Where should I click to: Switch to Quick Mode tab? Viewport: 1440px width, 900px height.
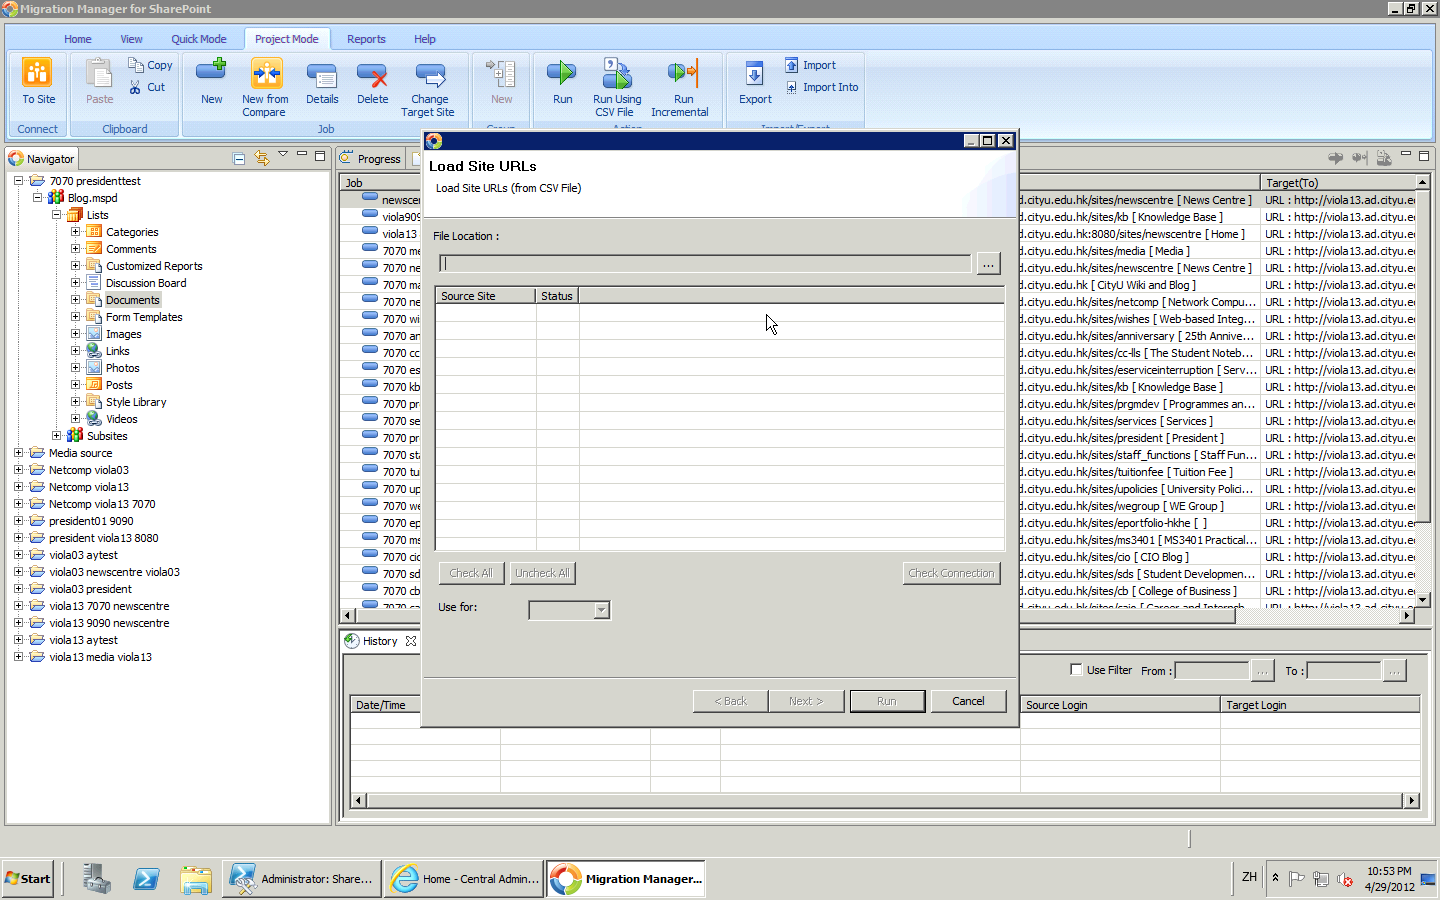click(198, 39)
